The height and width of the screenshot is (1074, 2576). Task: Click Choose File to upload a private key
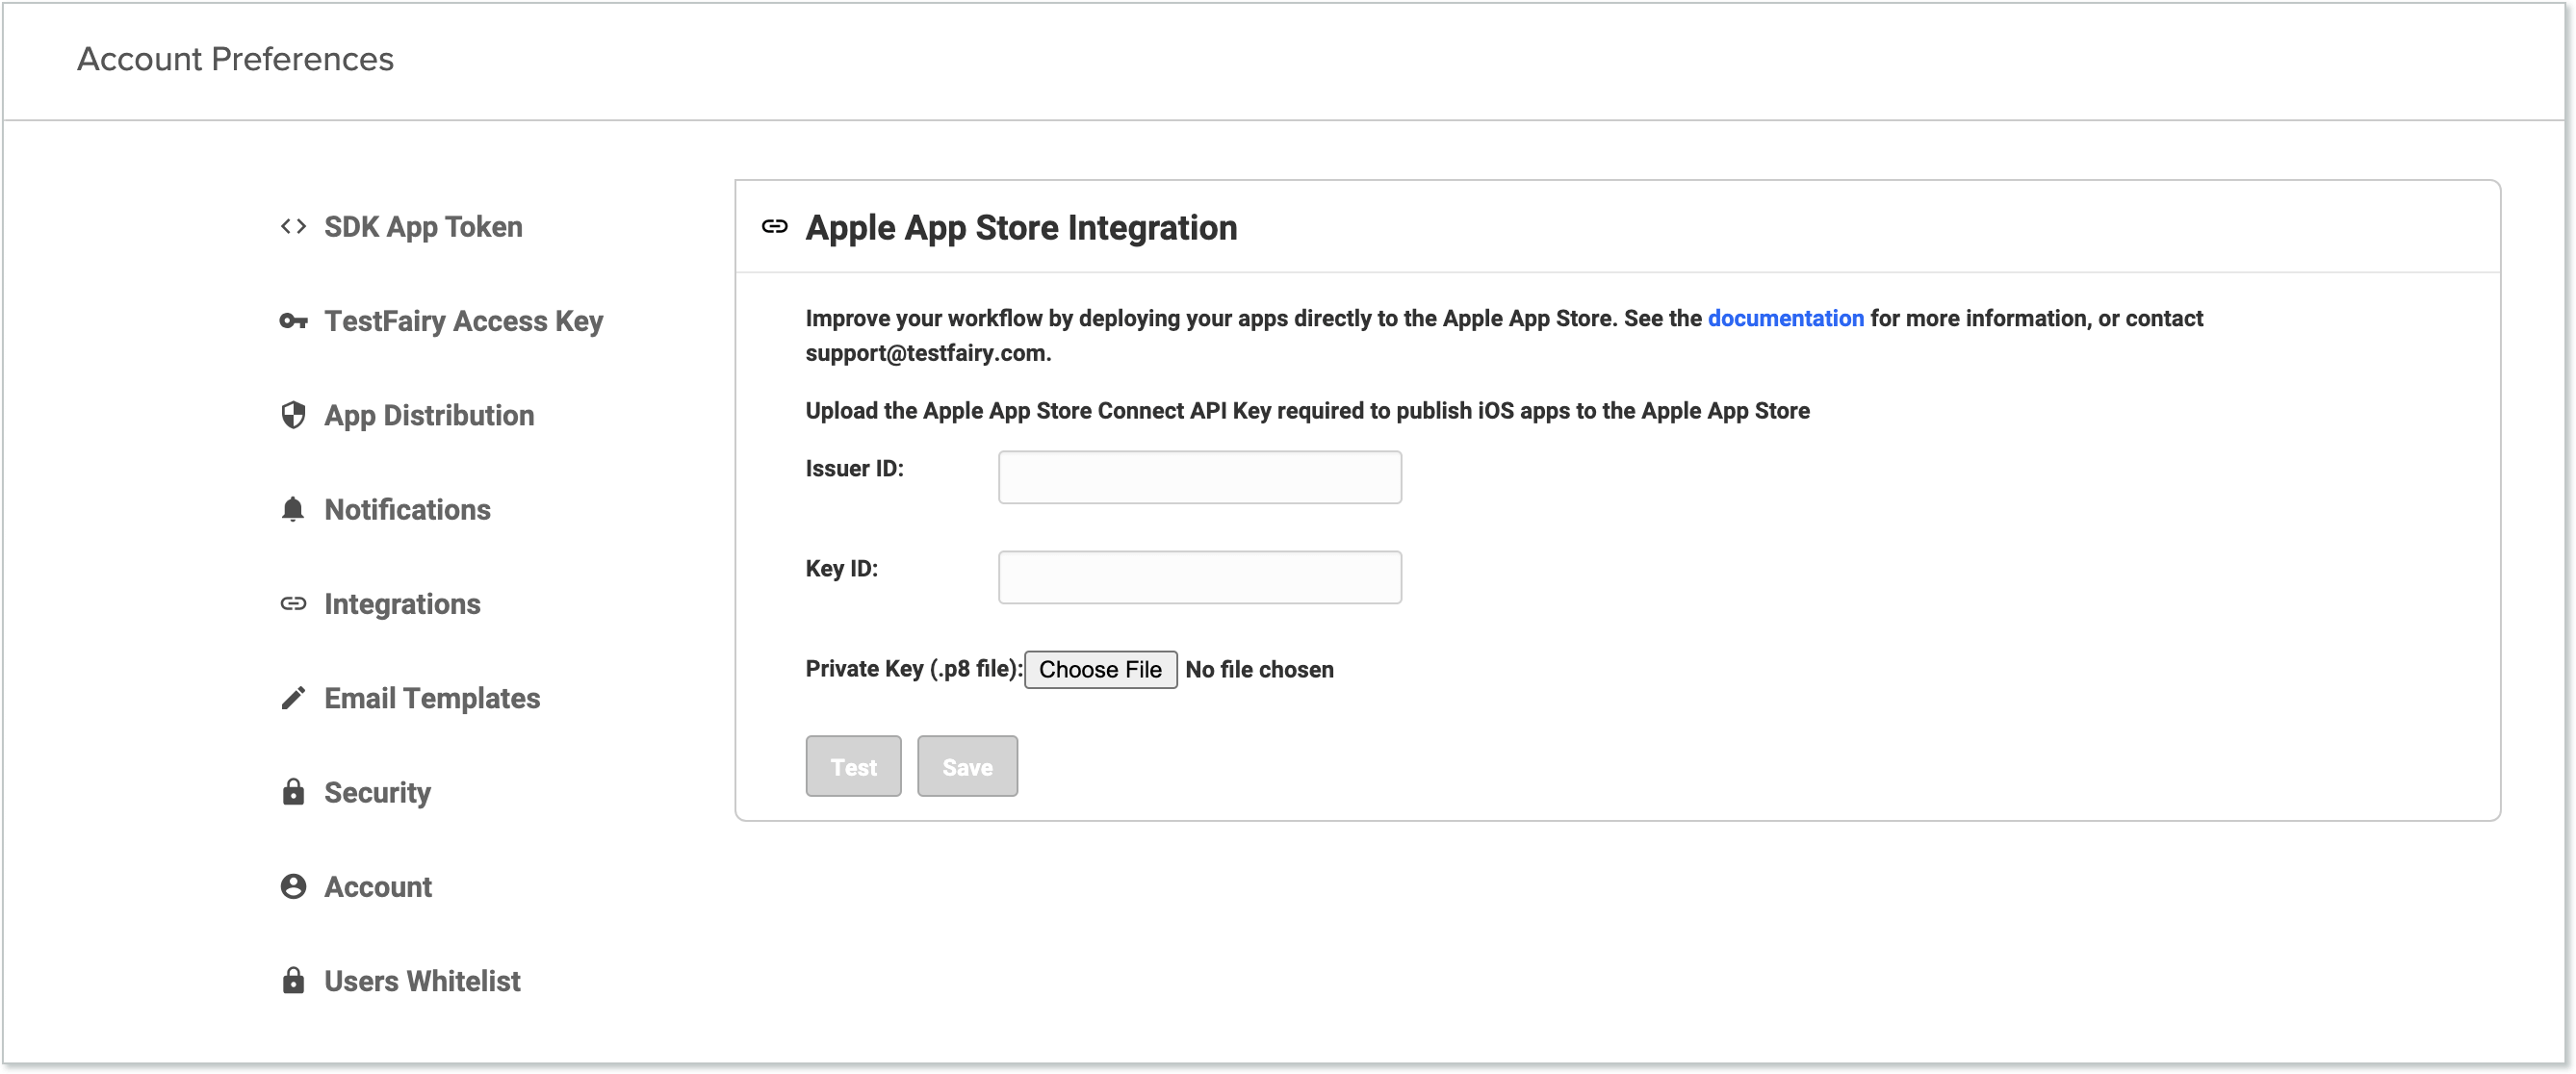coord(1100,669)
